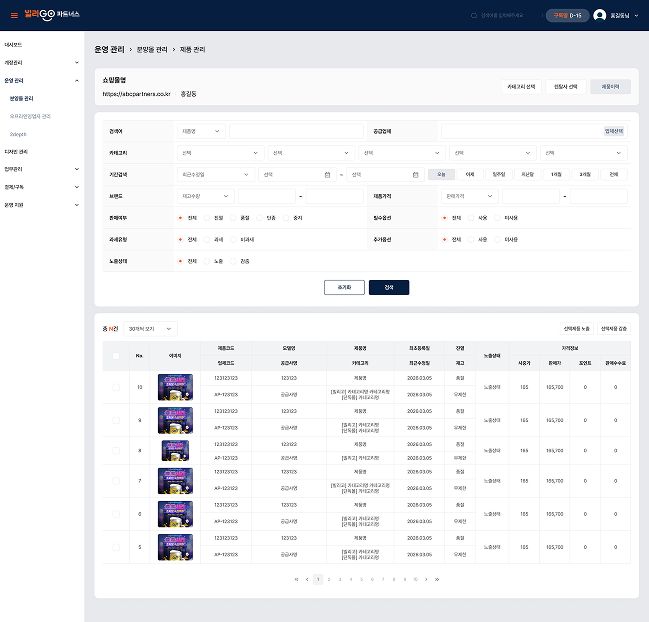
Task: Open 쇼핑몰 관리 sidebar submenu
Action: click(22, 98)
